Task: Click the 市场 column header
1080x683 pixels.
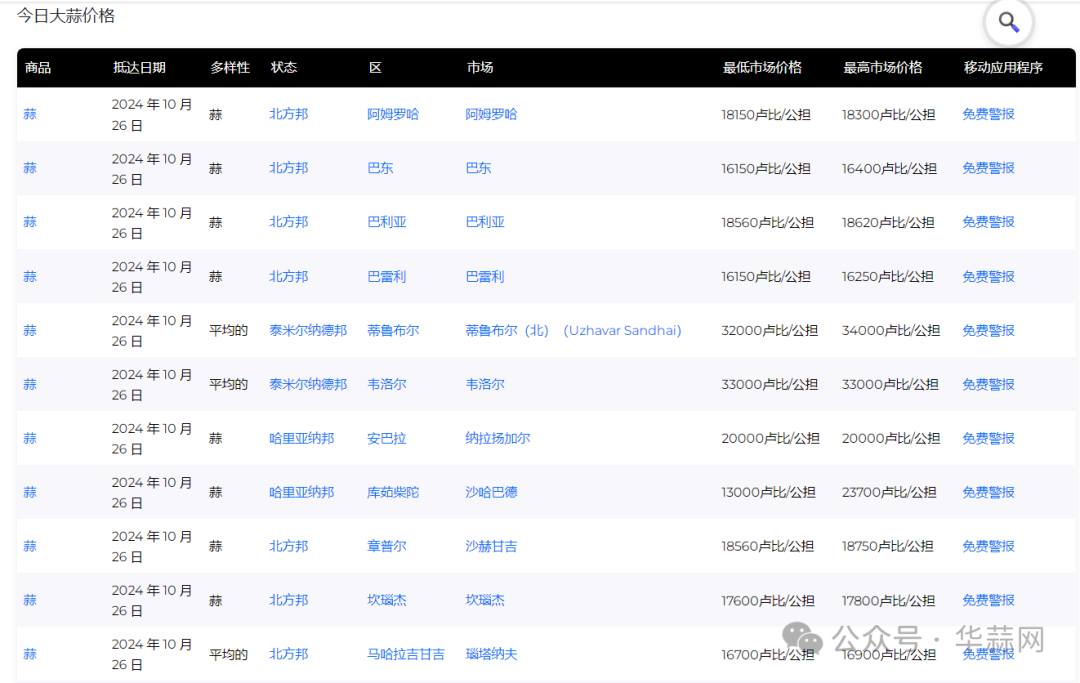Action: pyautogui.click(x=480, y=67)
